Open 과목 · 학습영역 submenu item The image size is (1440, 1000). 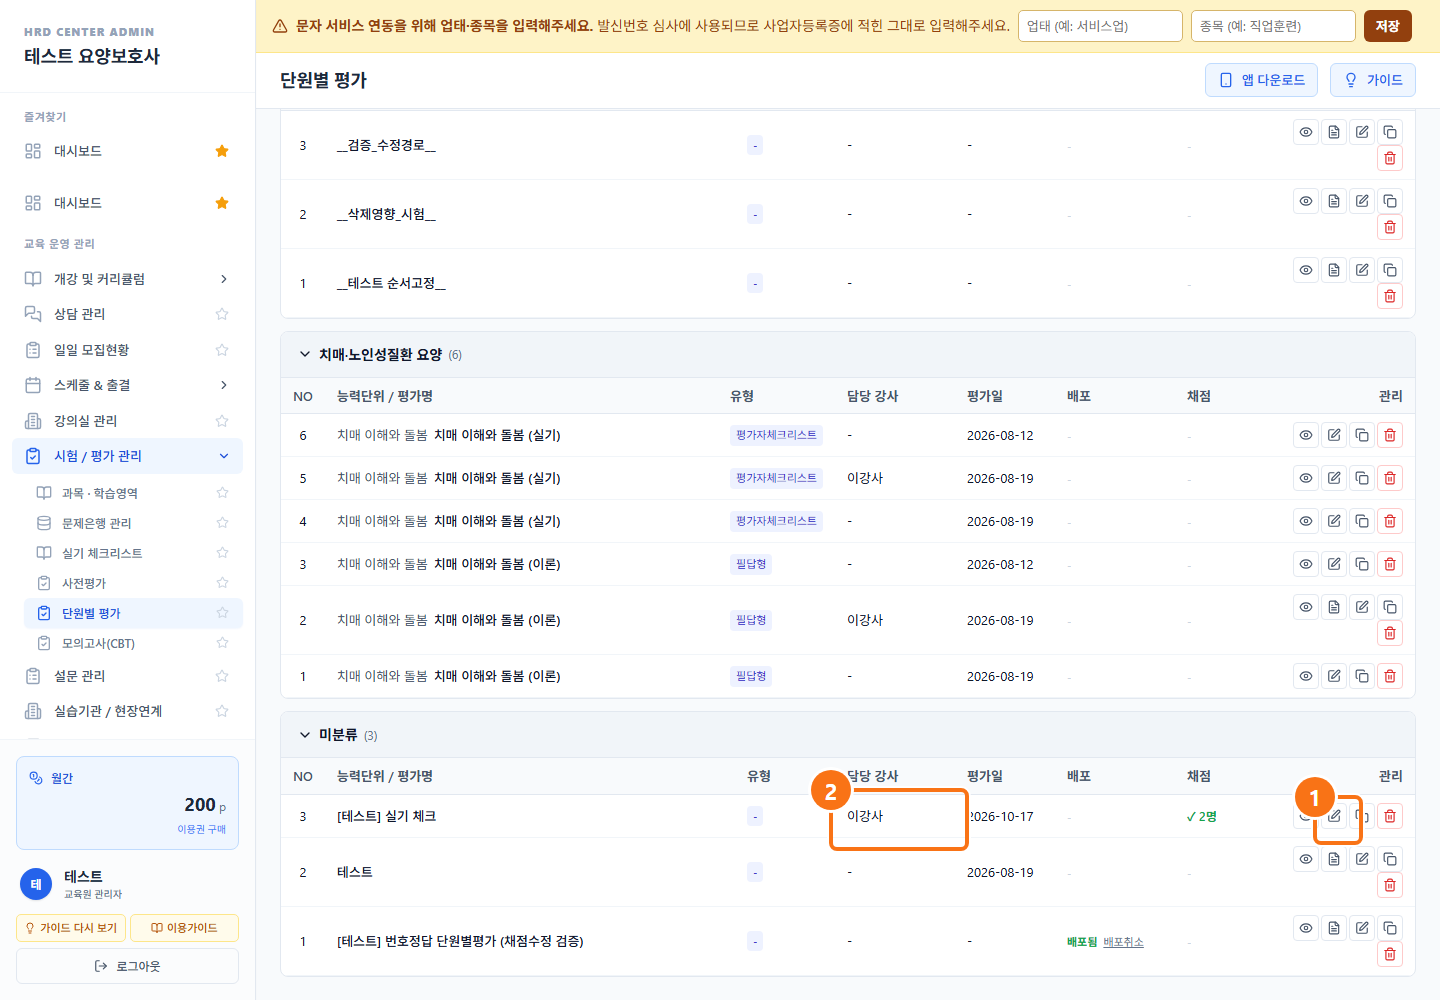click(x=133, y=493)
